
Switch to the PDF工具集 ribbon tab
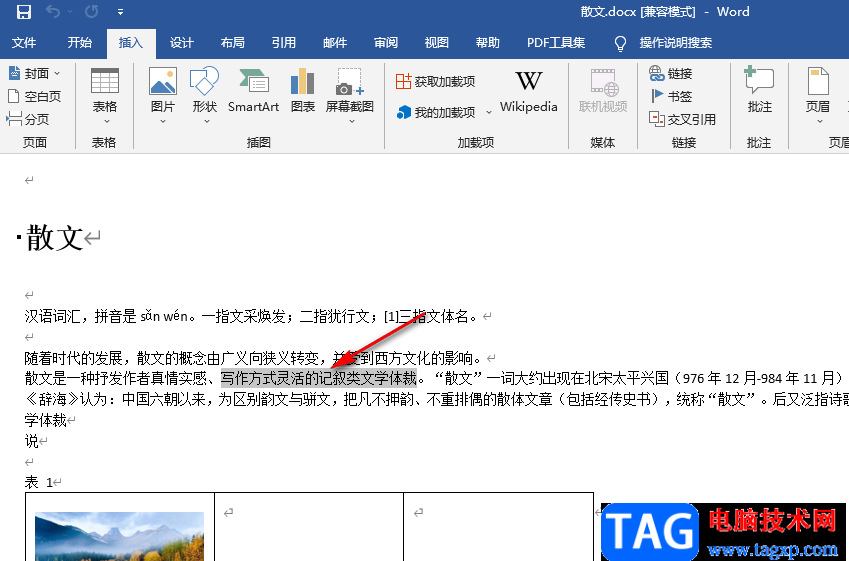click(x=556, y=43)
